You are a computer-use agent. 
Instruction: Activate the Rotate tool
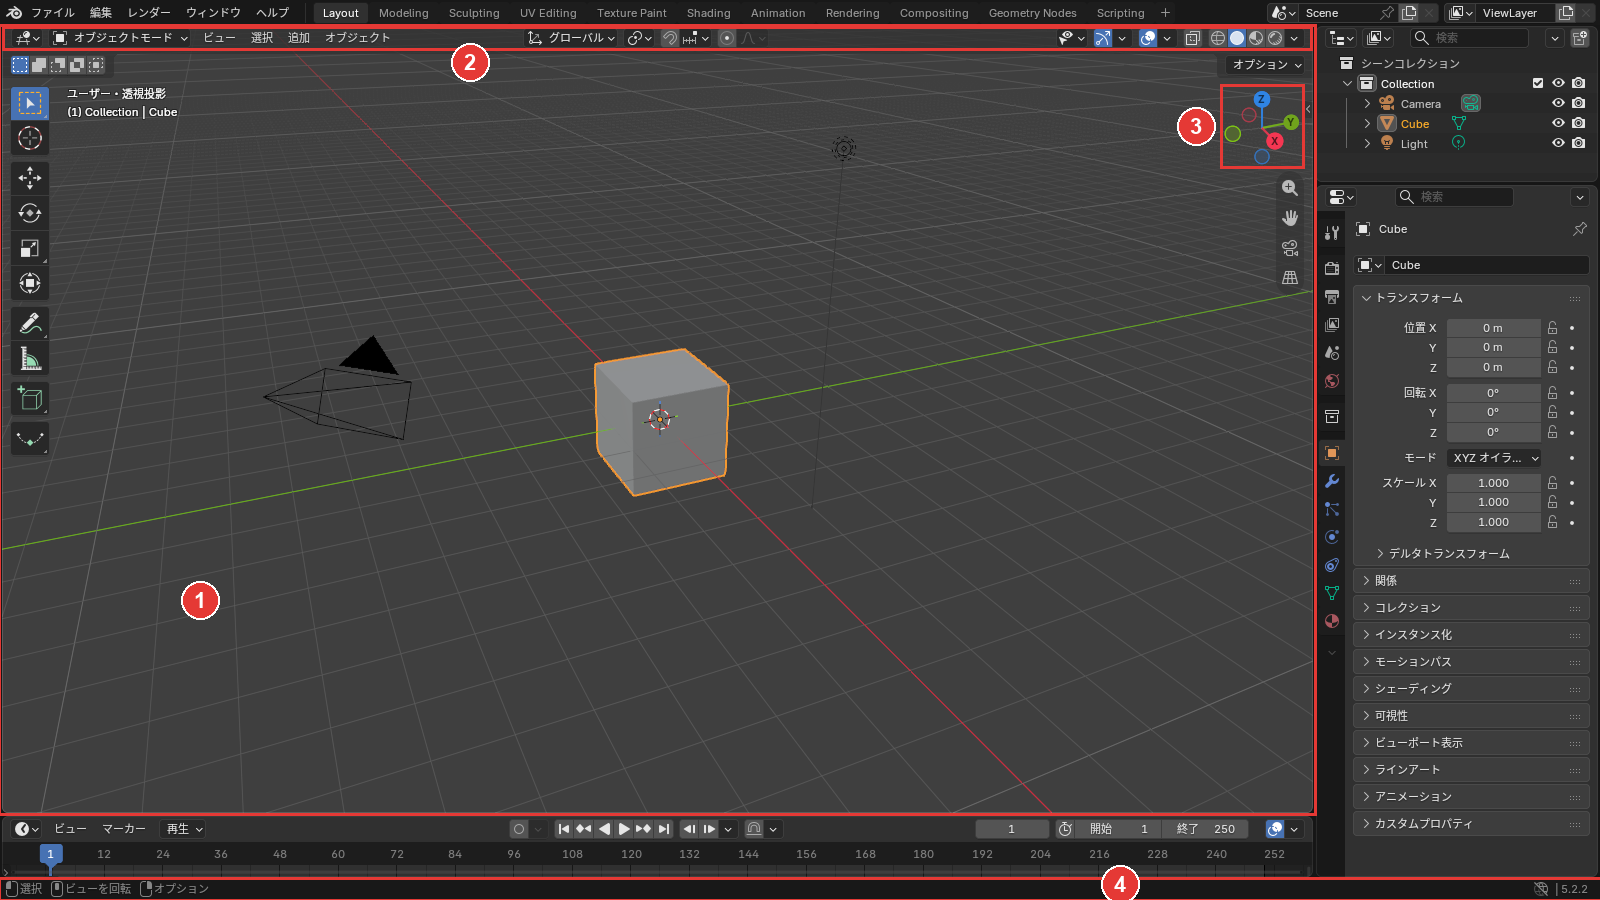(30, 213)
